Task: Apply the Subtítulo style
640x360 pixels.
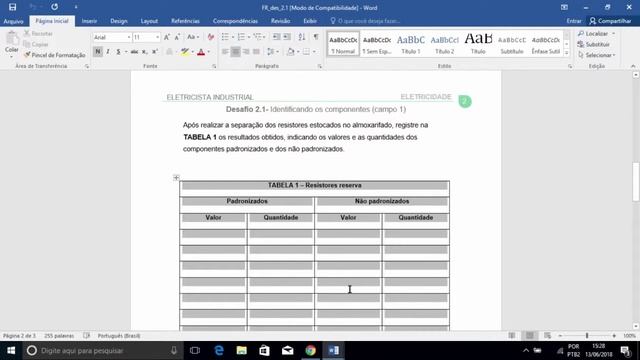Action: (512, 44)
